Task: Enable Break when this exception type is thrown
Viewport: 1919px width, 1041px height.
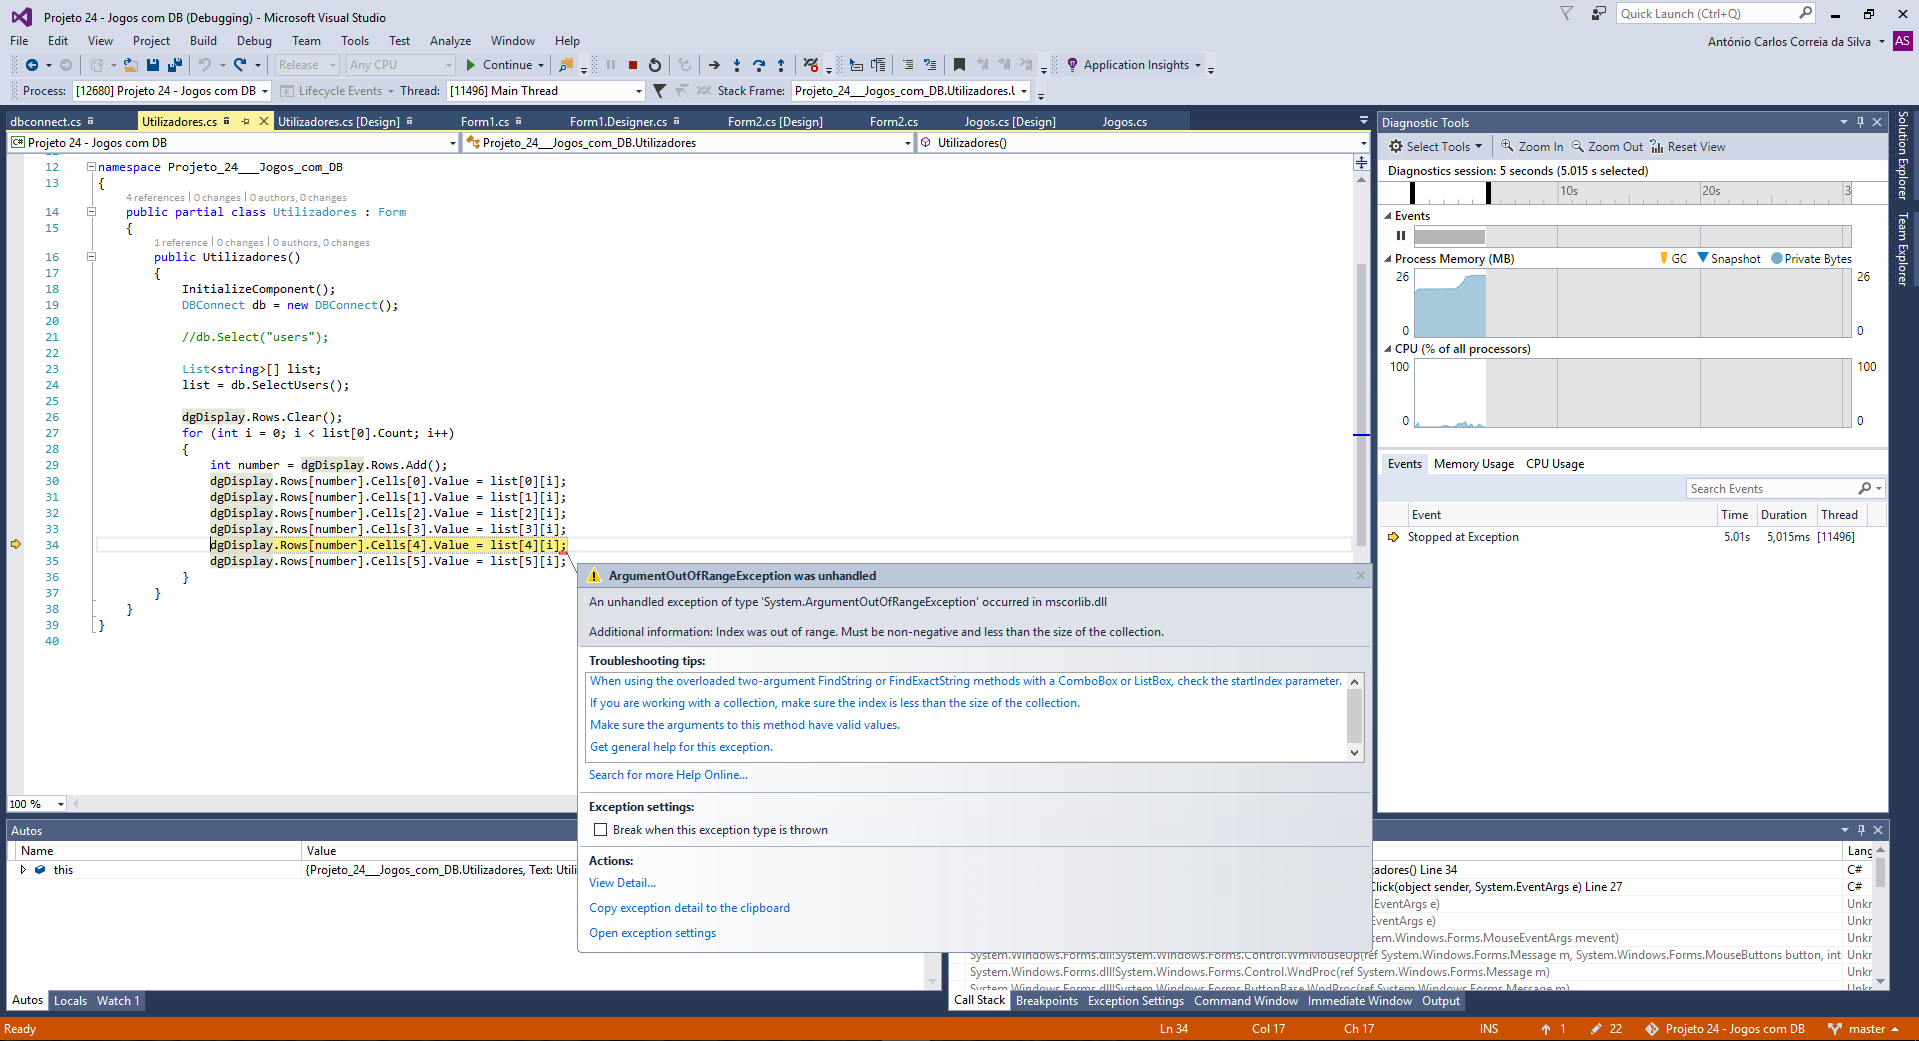Action: [x=601, y=830]
